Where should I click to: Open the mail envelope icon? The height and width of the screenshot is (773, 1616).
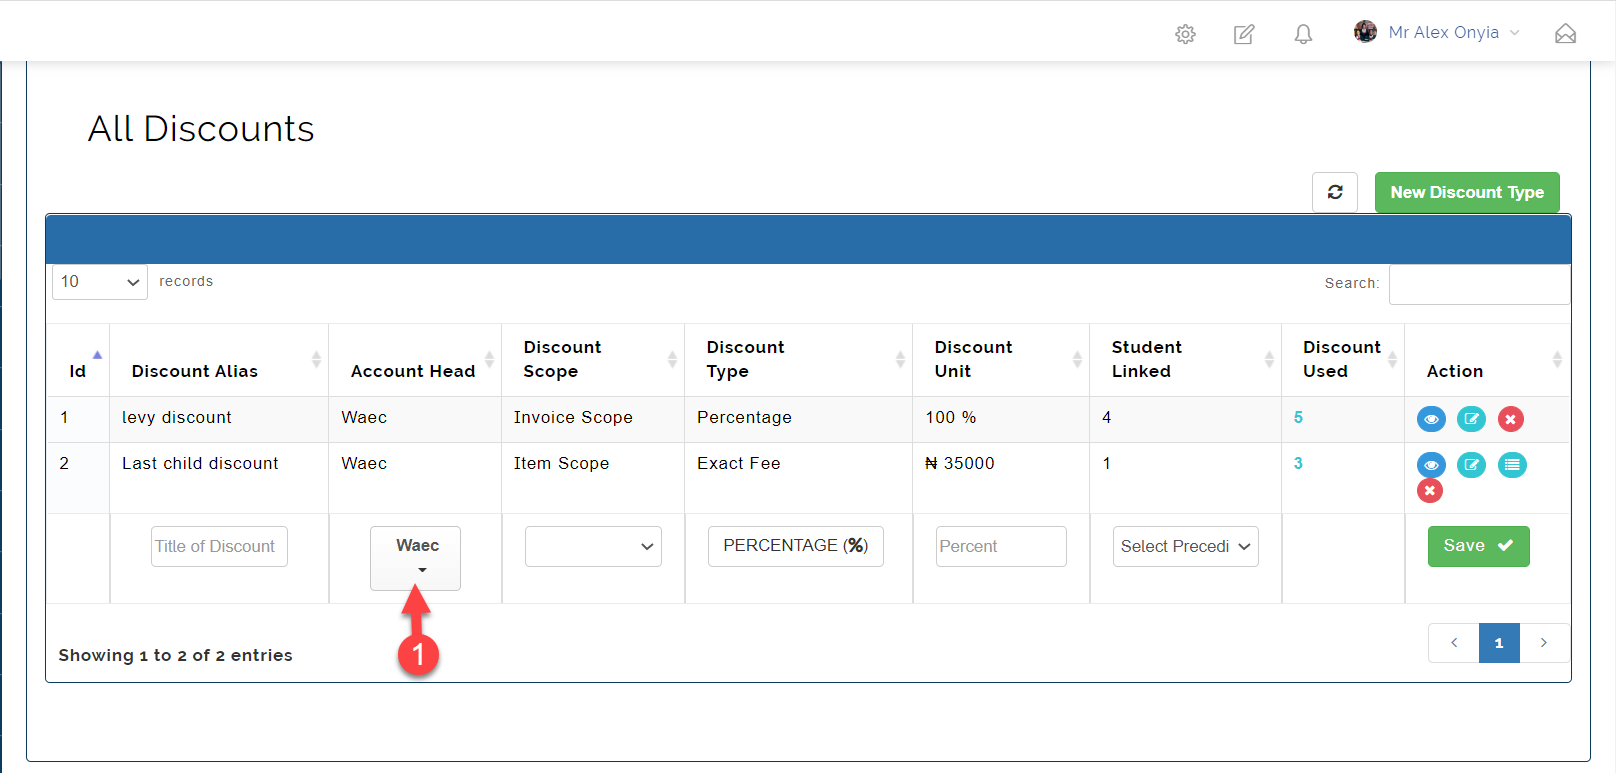[x=1566, y=34]
